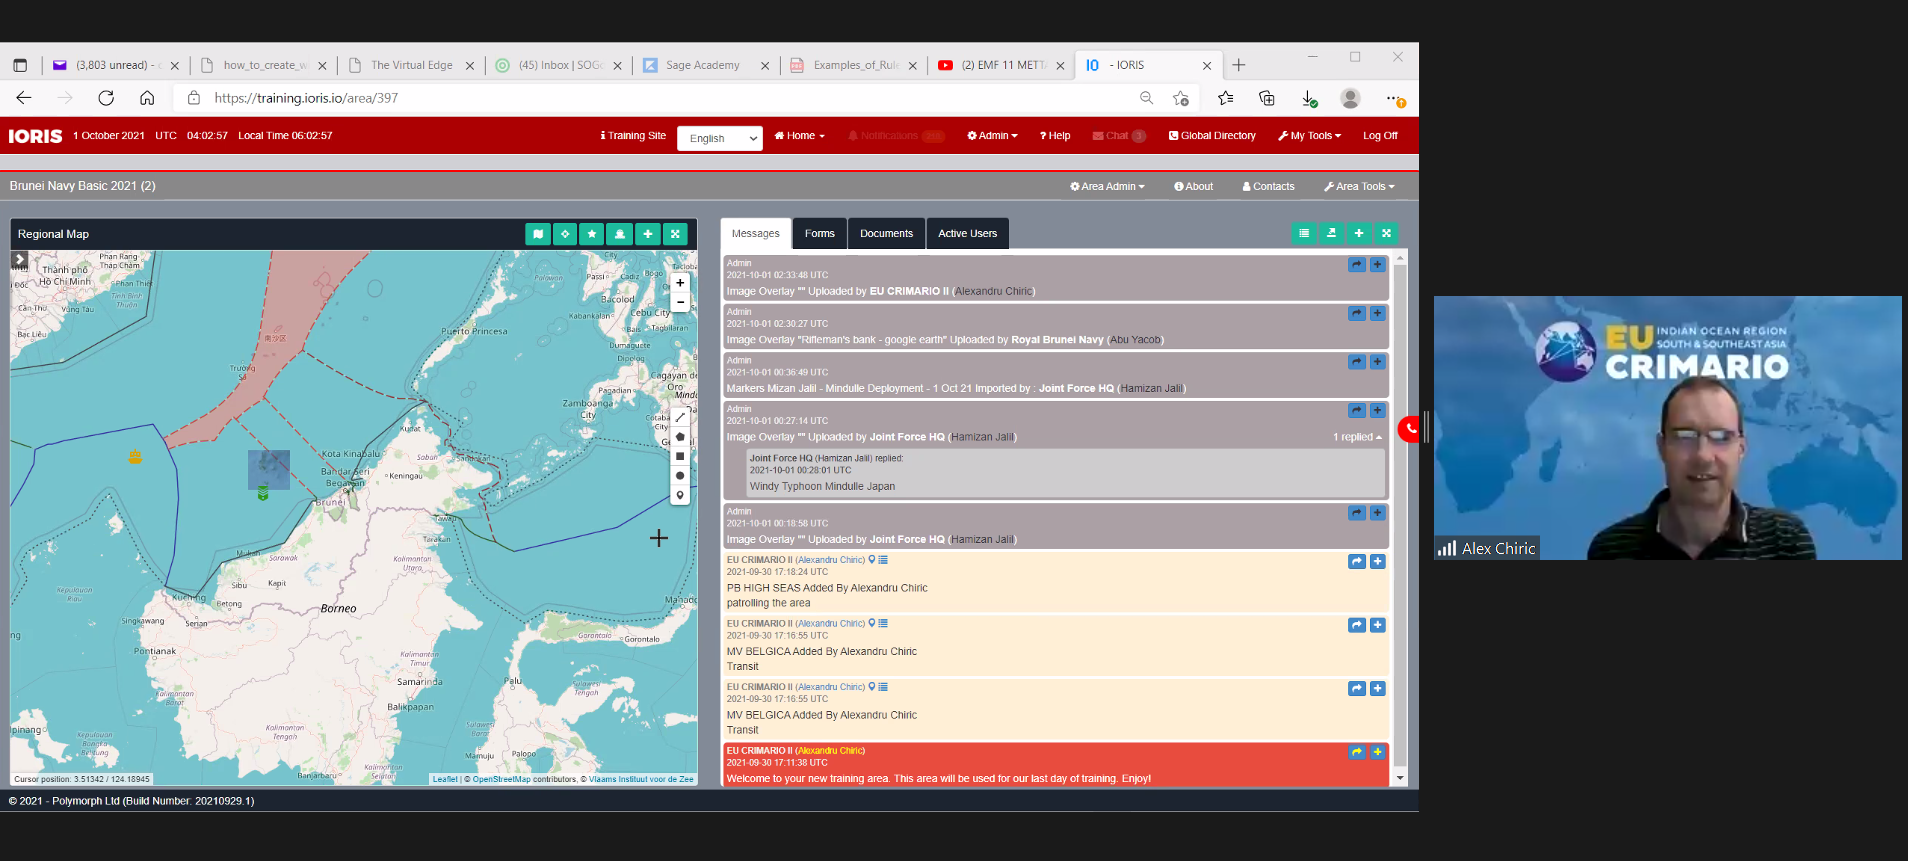Viewport: 1908px width, 861px height.
Task: Click the browser address bar URL
Action: (306, 98)
